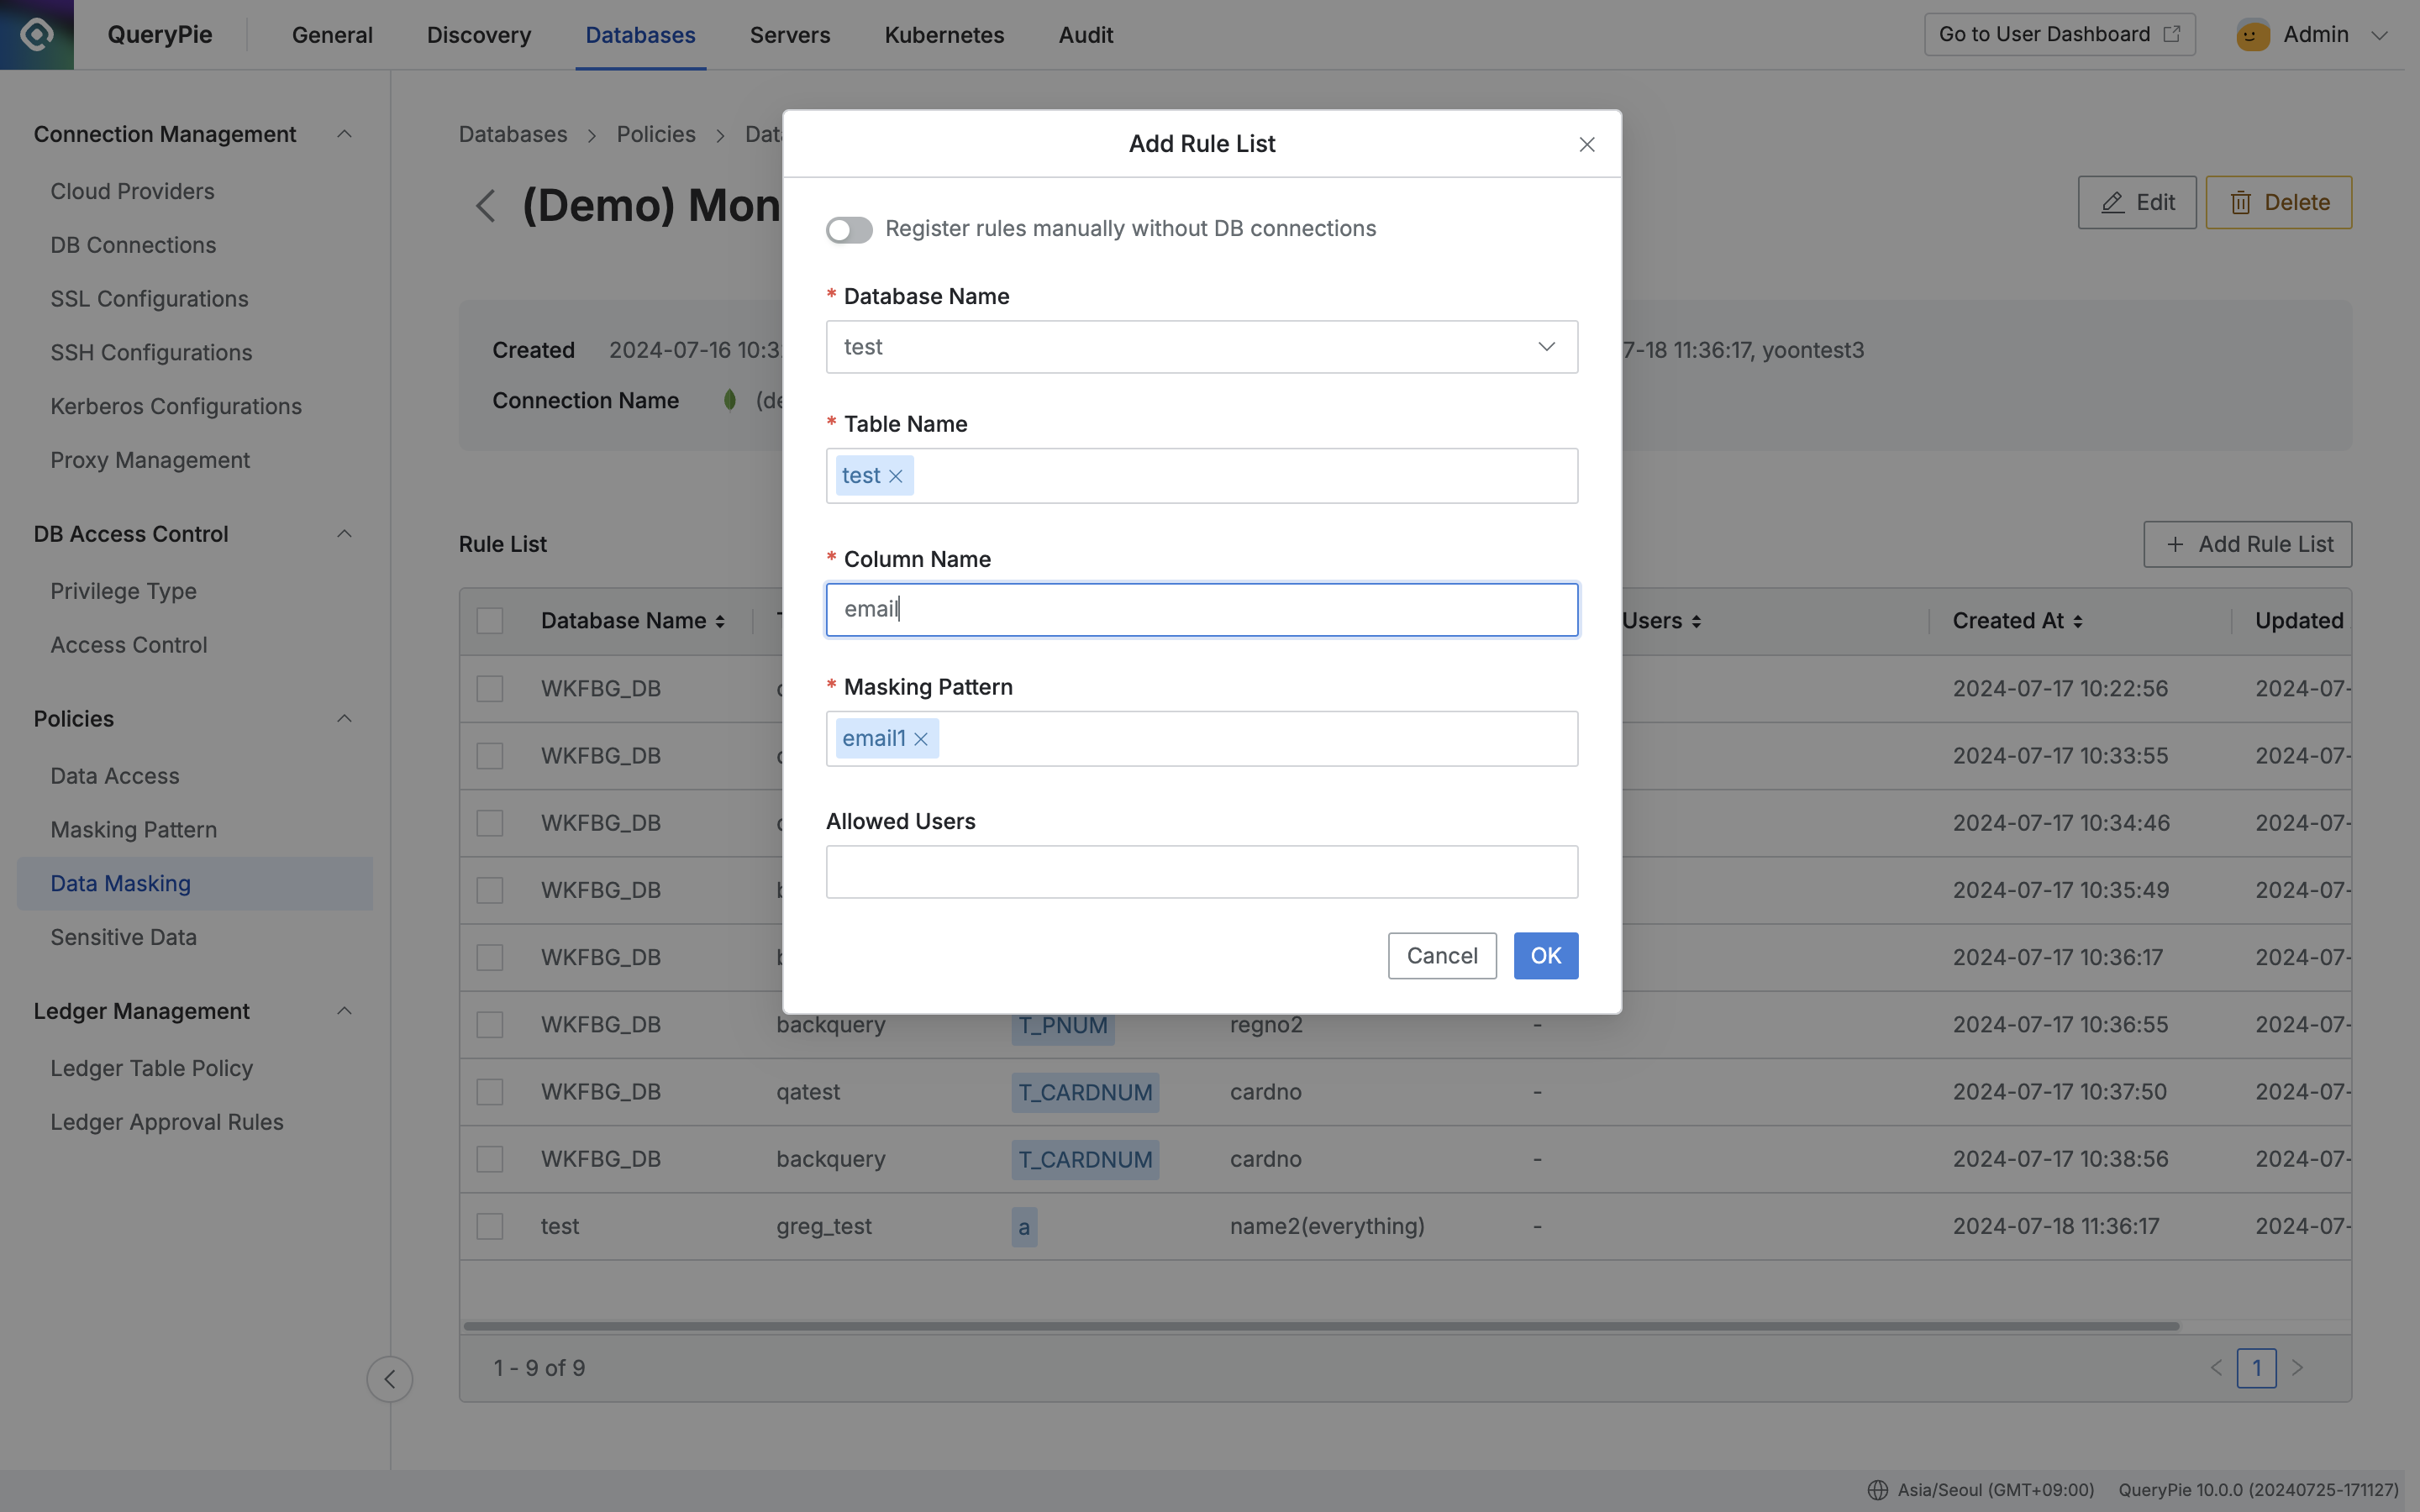2420x1512 pixels.
Task: Click the external link icon beside Go to User Dashboard
Action: (2171, 33)
